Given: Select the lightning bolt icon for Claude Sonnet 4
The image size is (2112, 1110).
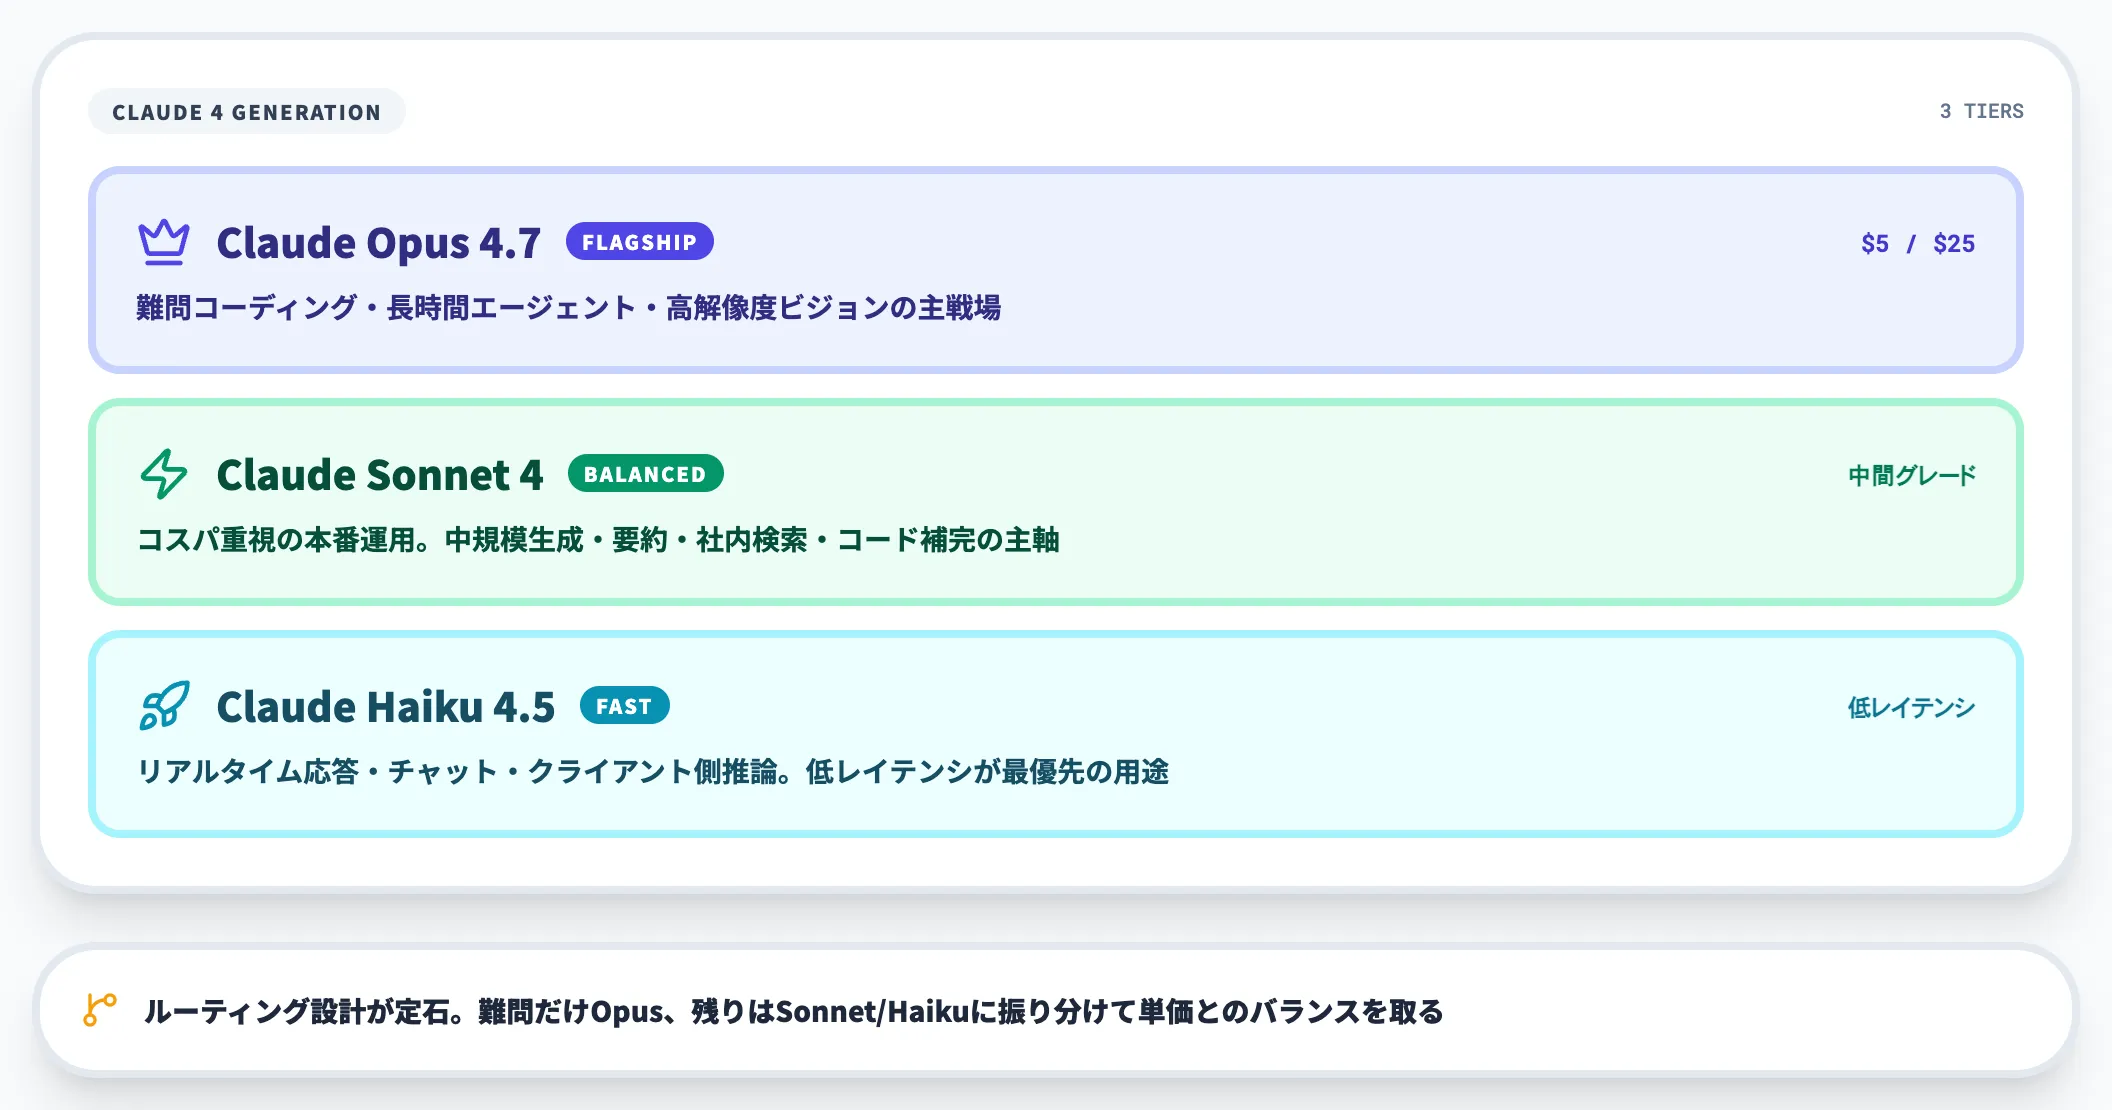Looking at the screenshot, I should [x=163, y=474].
